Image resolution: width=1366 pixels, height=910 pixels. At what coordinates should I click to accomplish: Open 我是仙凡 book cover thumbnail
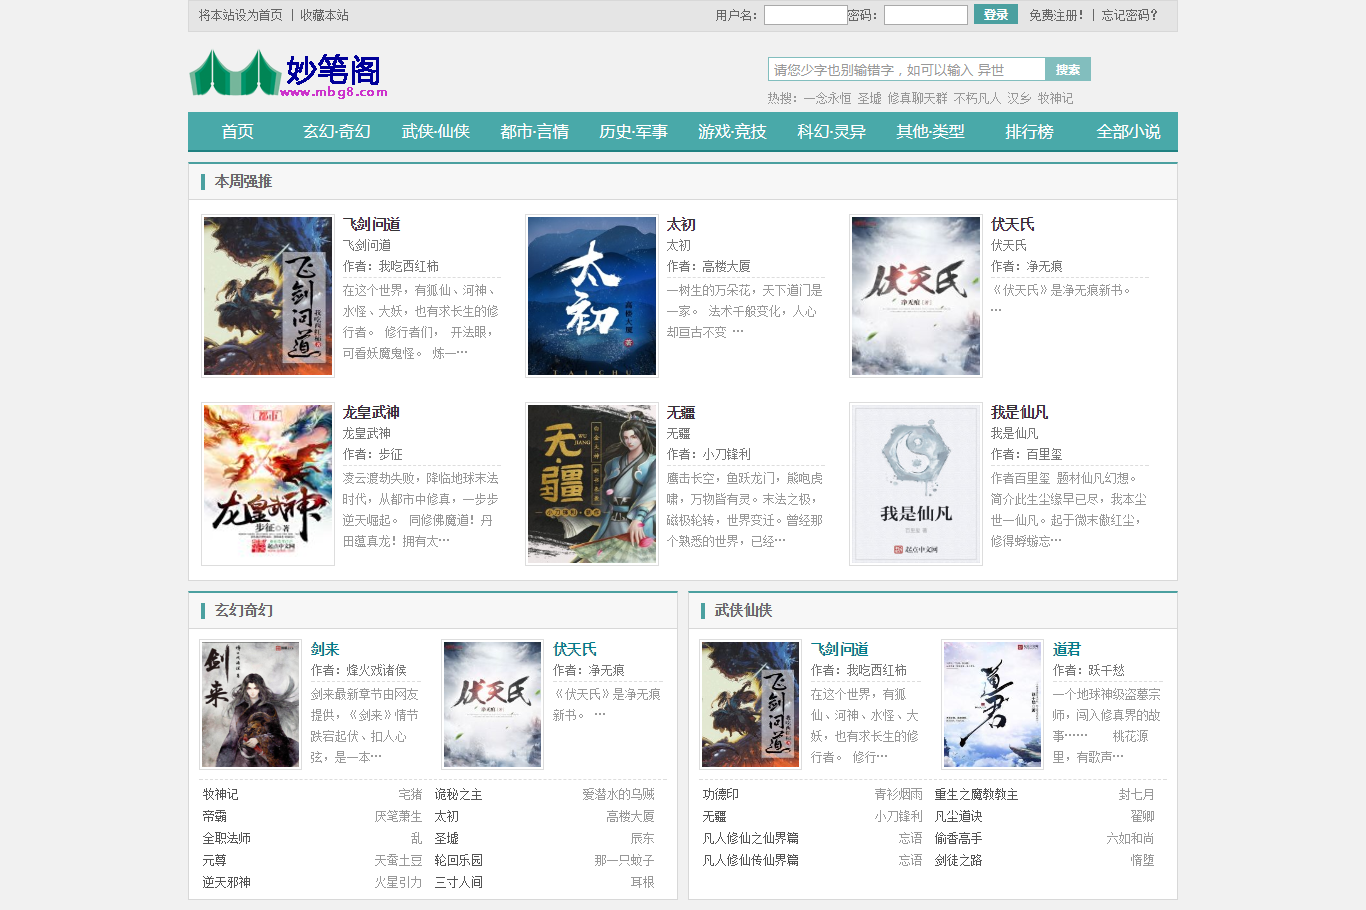(x=916, y=484)
